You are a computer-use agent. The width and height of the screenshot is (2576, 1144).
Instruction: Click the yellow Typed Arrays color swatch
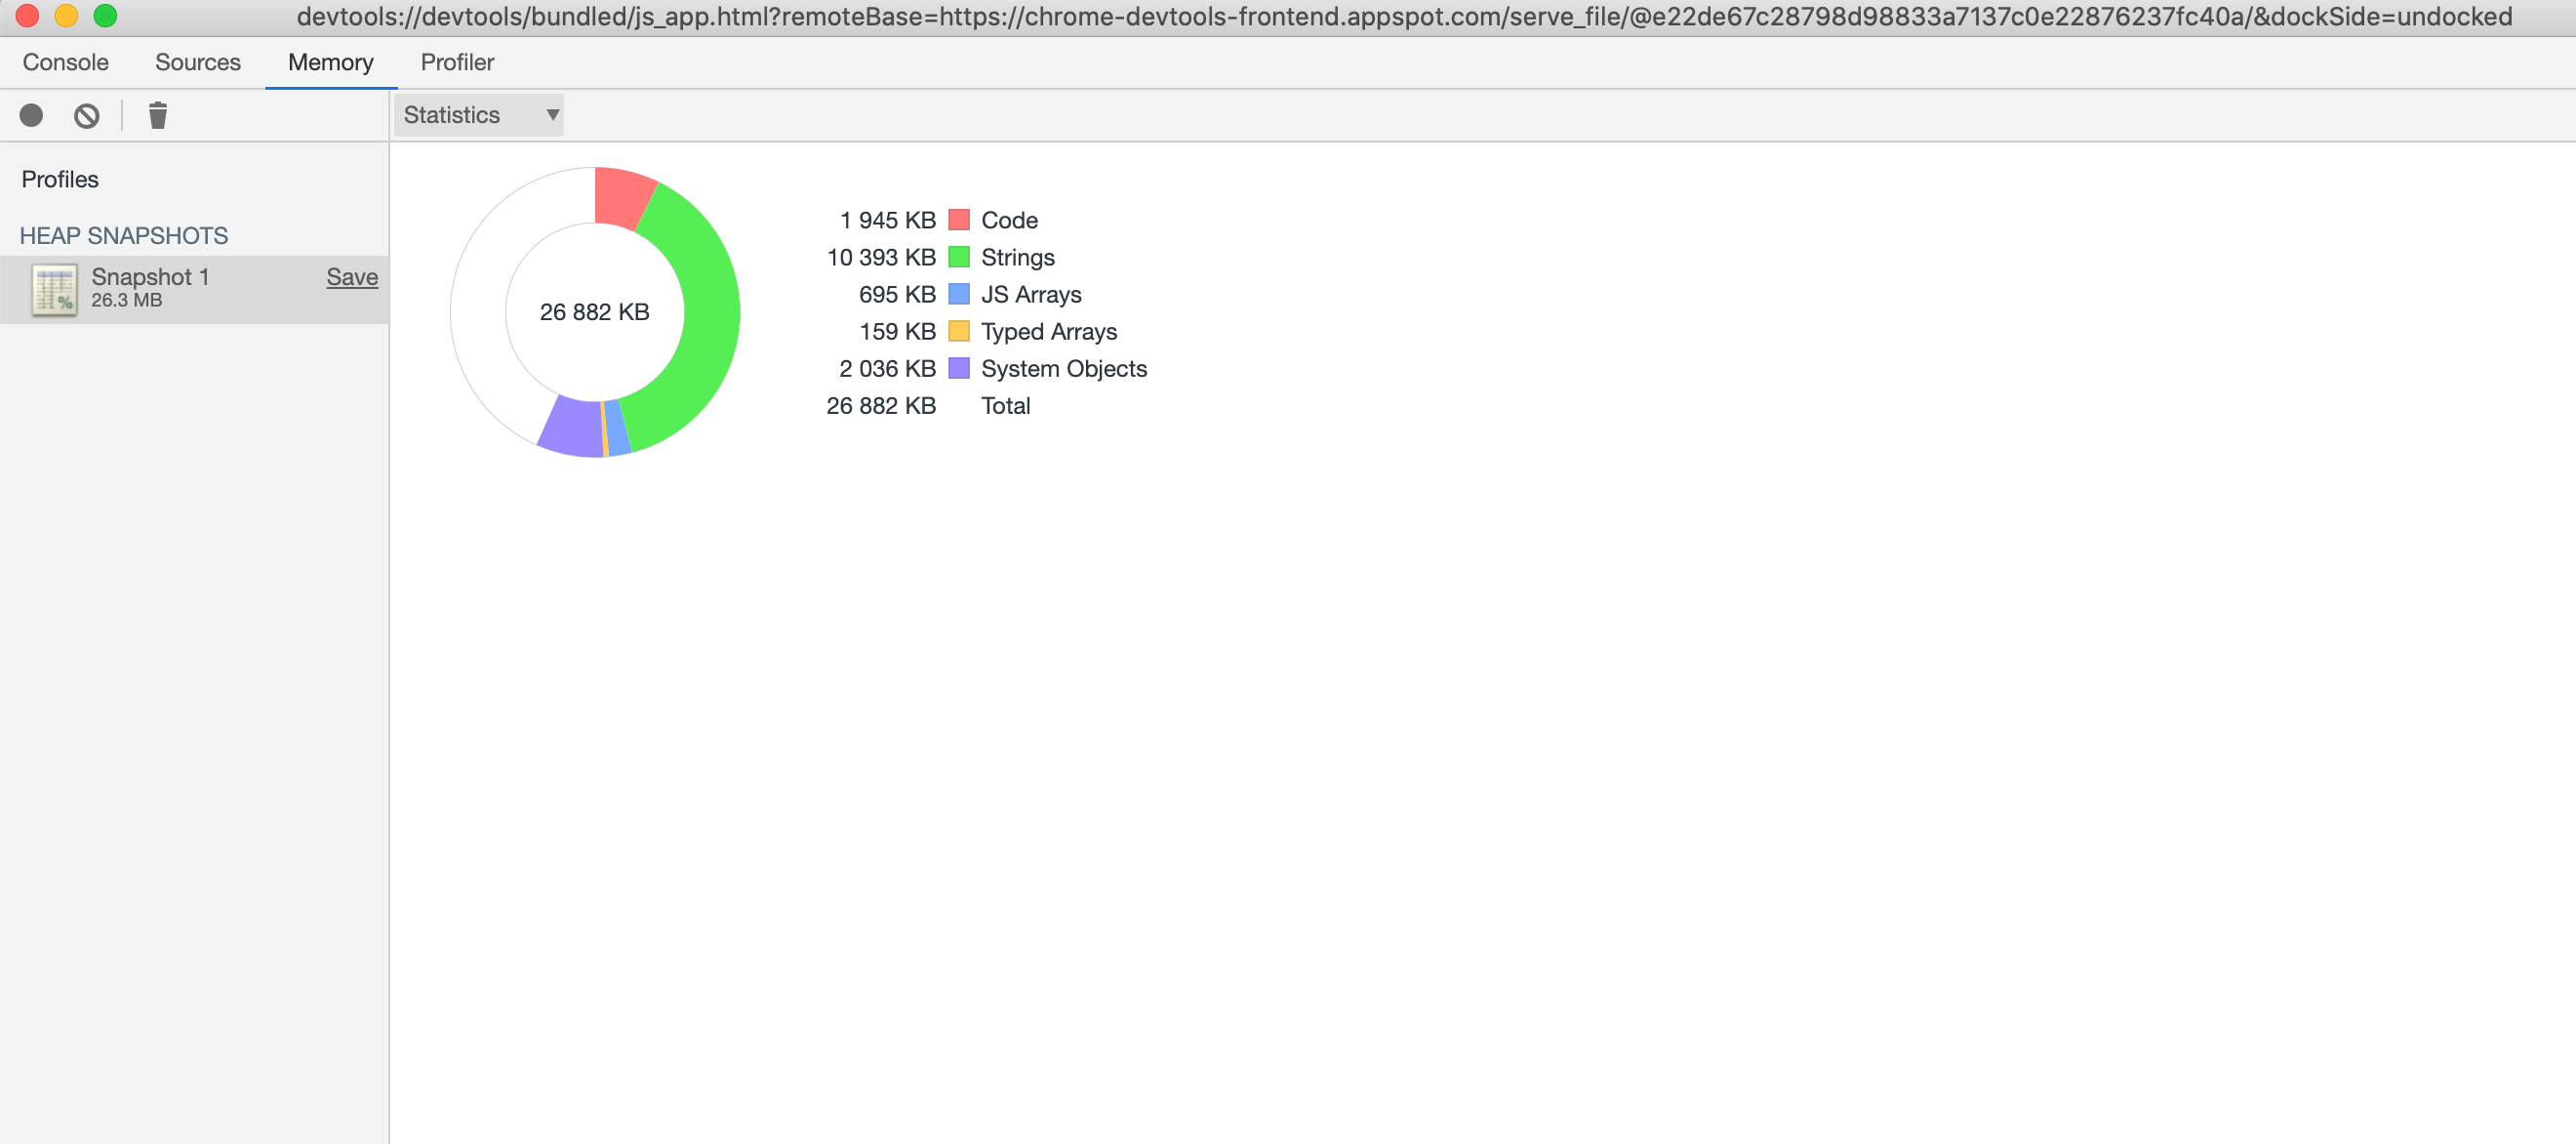tap(958, 331)
